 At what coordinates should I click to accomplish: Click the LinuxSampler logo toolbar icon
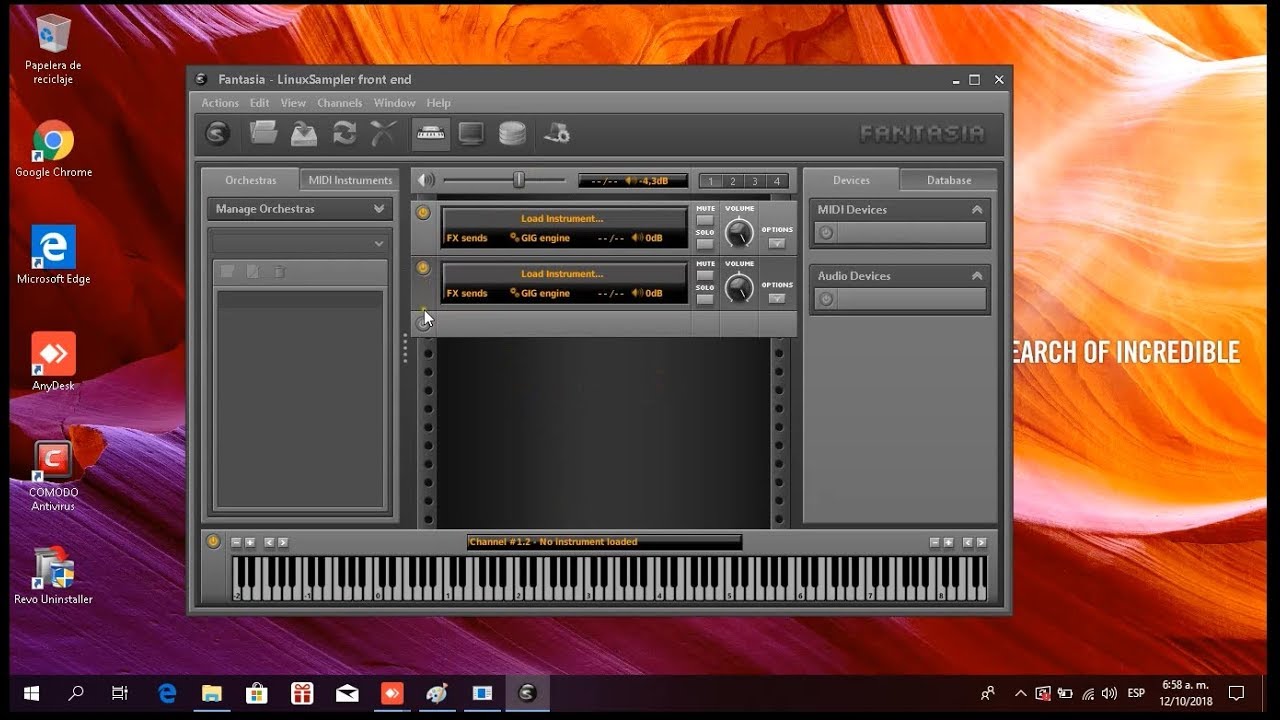click(217, 133)
